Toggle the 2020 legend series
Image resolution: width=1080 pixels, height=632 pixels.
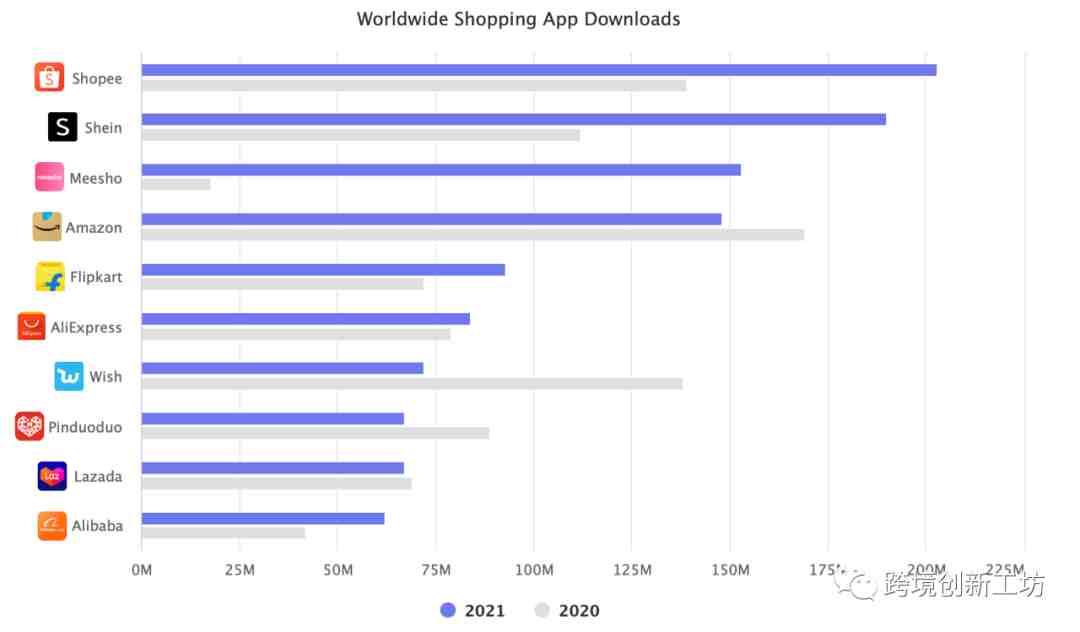[x=566, y=610]
